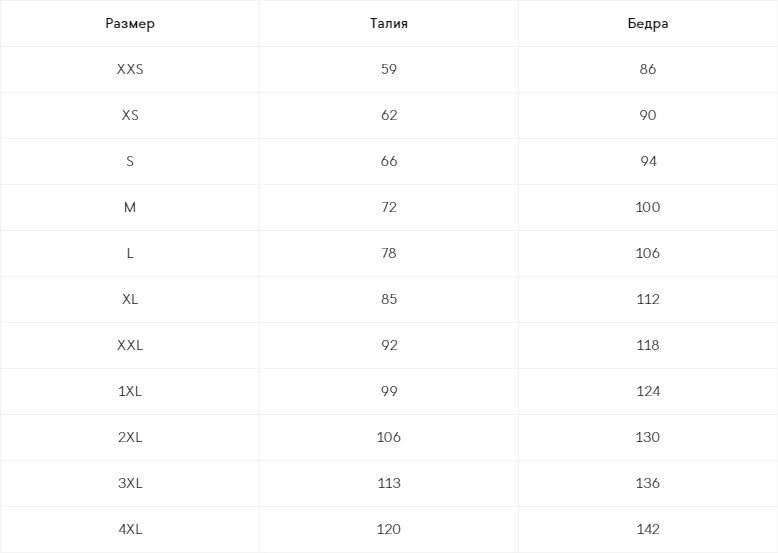Click the Размер column header

(x=130, y=23)
